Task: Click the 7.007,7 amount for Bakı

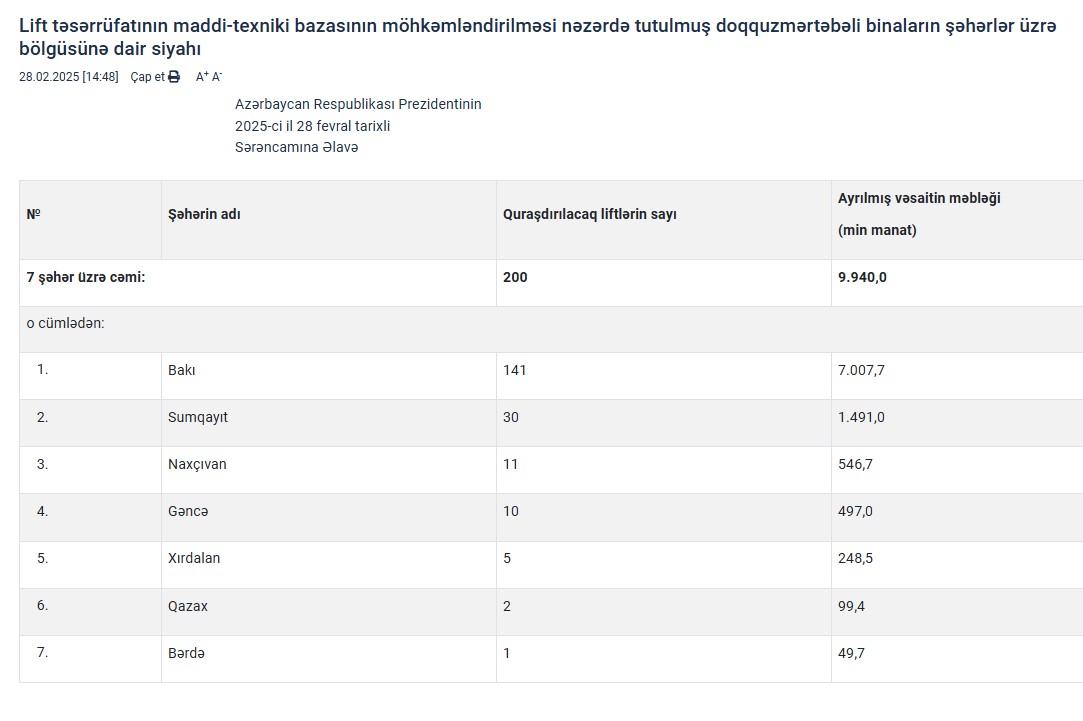Action: (x=861, y=370)
